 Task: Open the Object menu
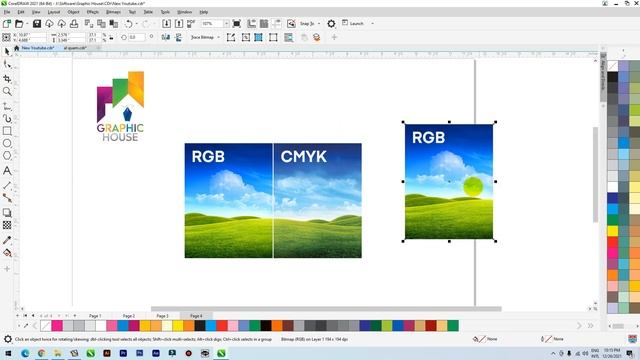pos(73,12)
